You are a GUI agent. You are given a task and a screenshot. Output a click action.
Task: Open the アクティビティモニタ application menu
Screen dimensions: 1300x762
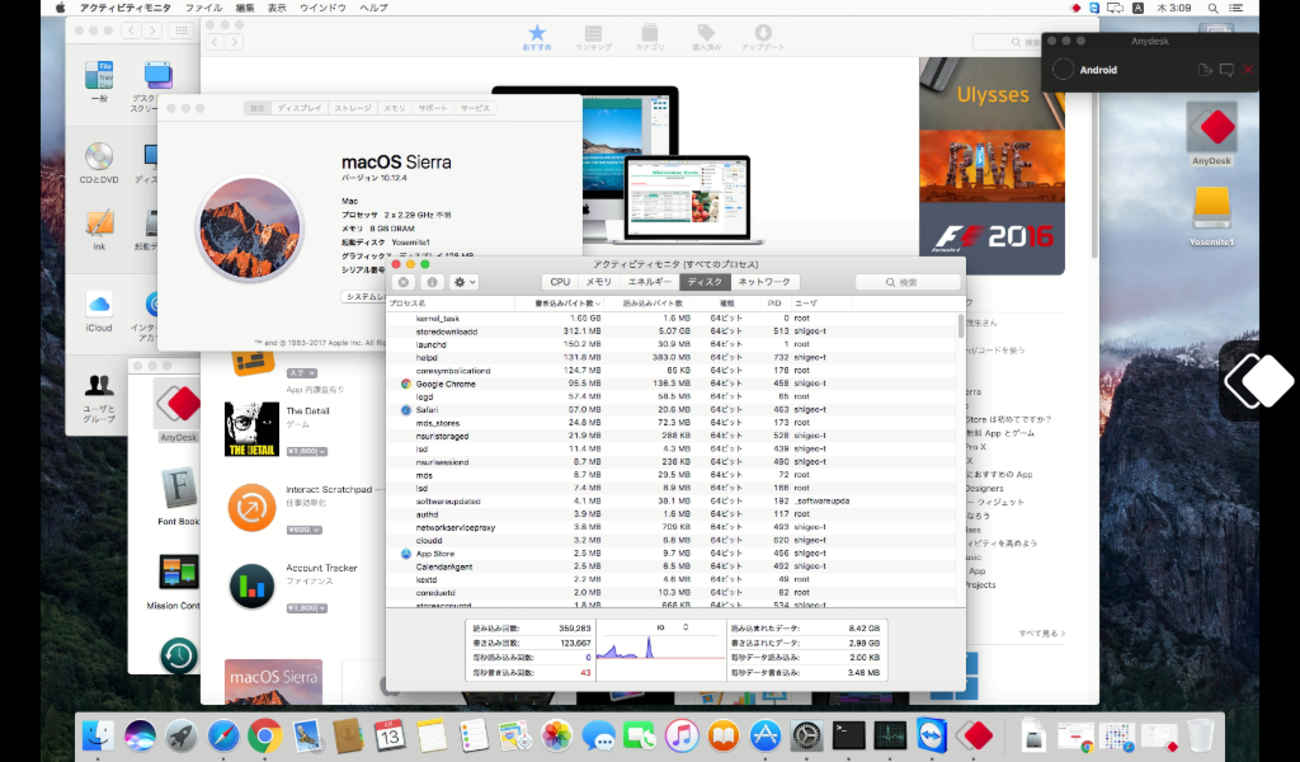pos(126,8)
